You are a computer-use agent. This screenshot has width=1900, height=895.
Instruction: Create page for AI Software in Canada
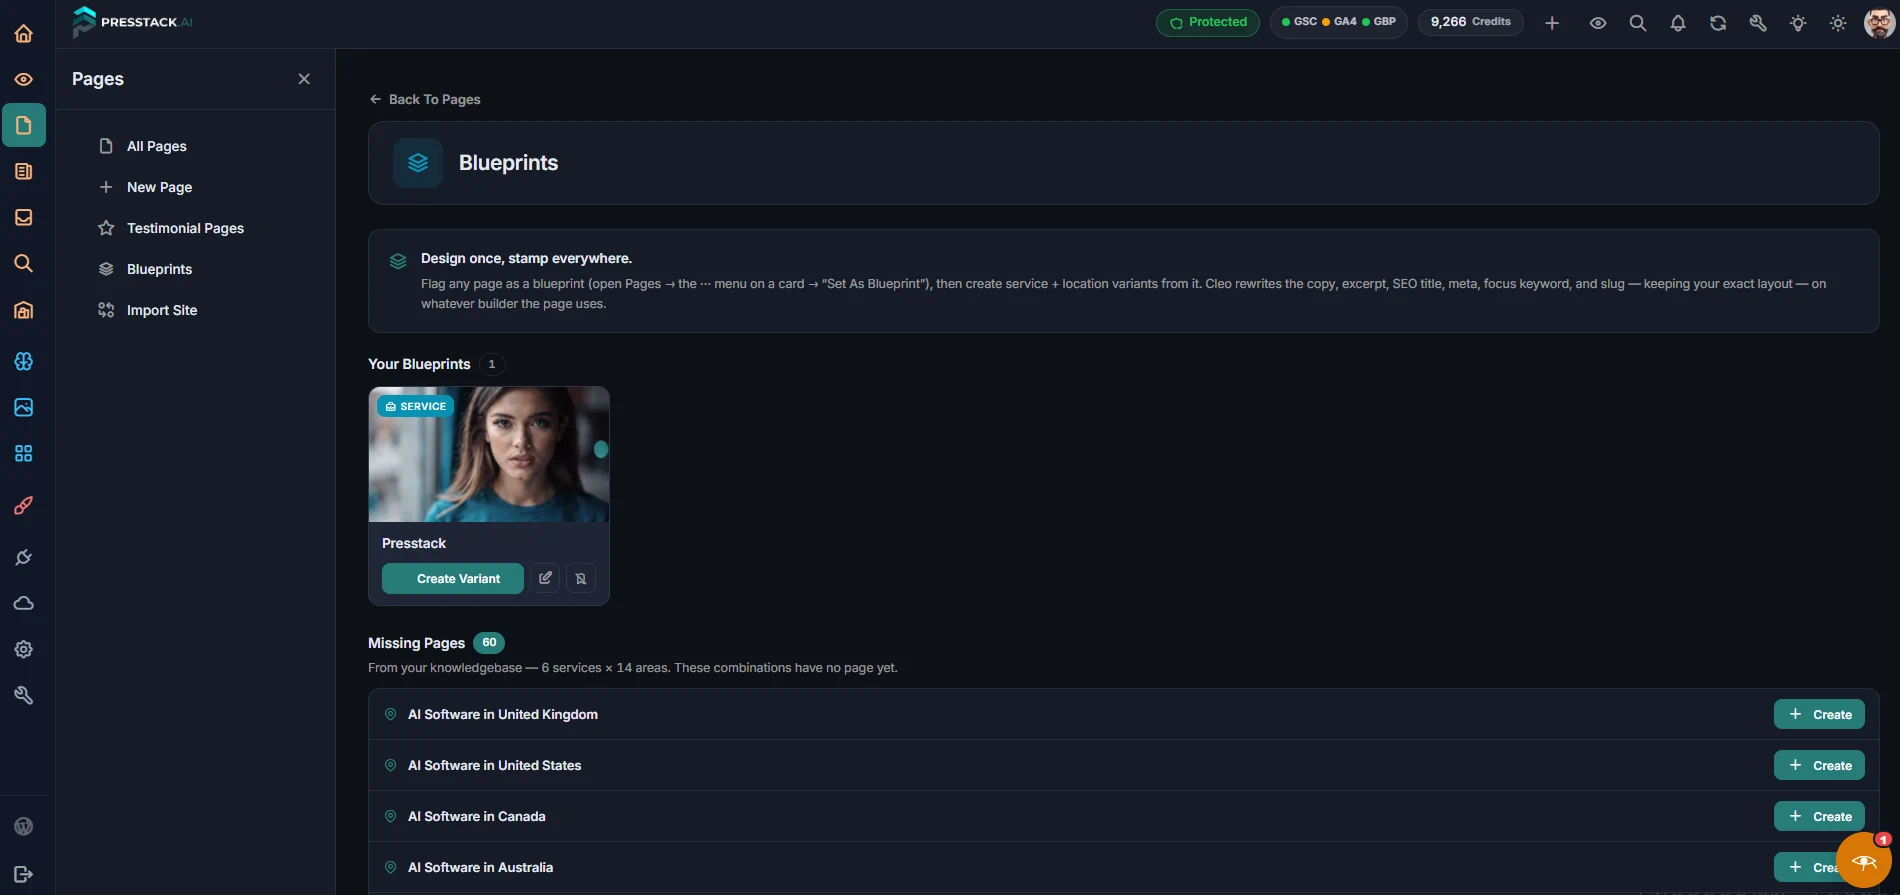[1819, 816]
